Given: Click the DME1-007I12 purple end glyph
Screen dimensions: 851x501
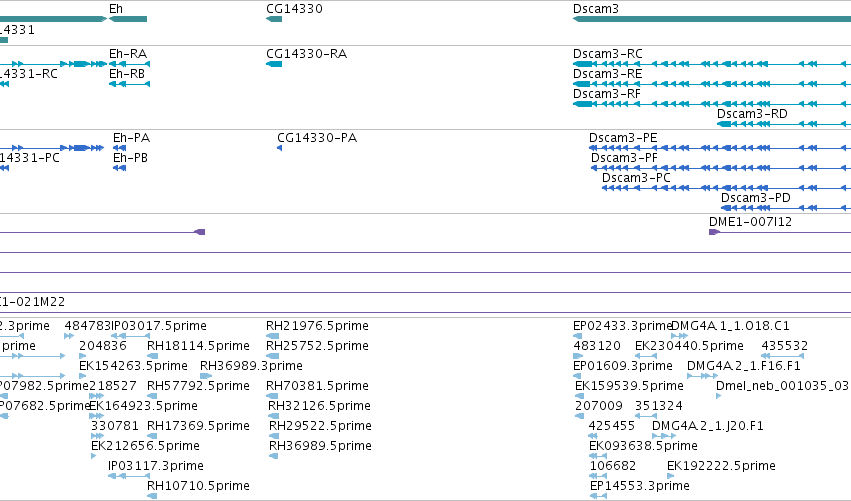Looking at the screenshot, I should [x=714, y=232].
